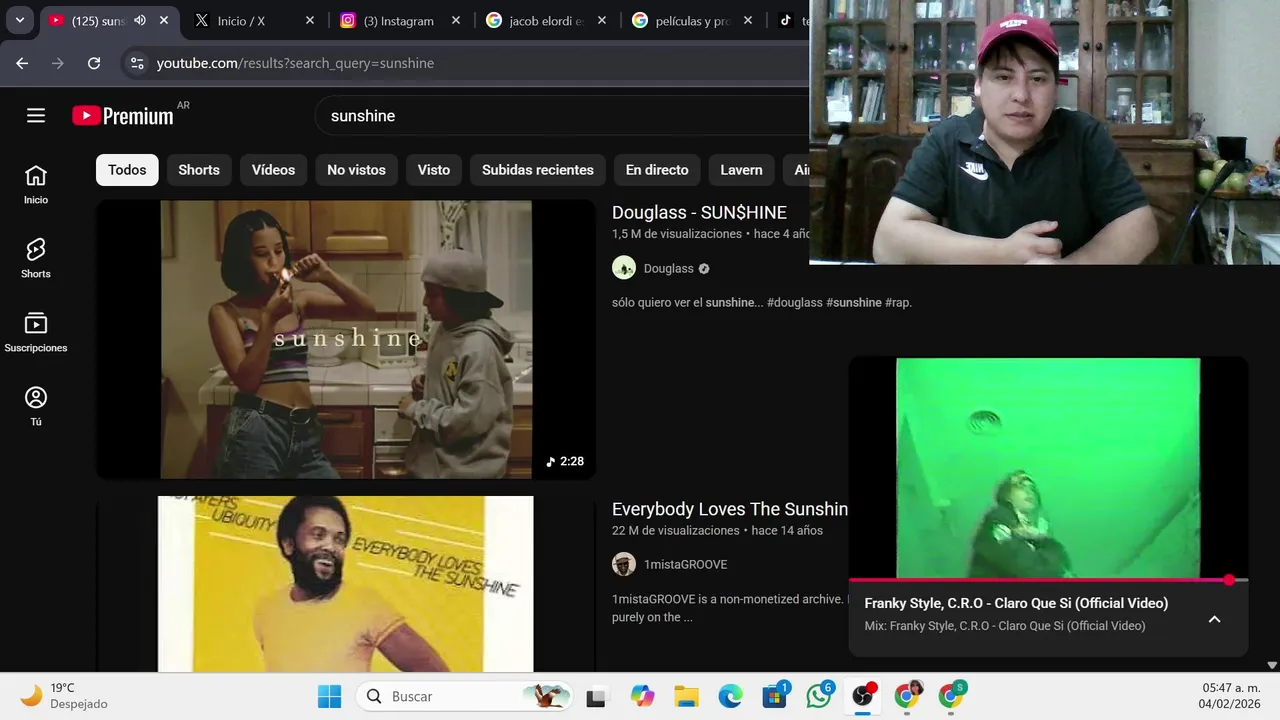
Task: Open the Windows Start menu
Action: (329, 696)
